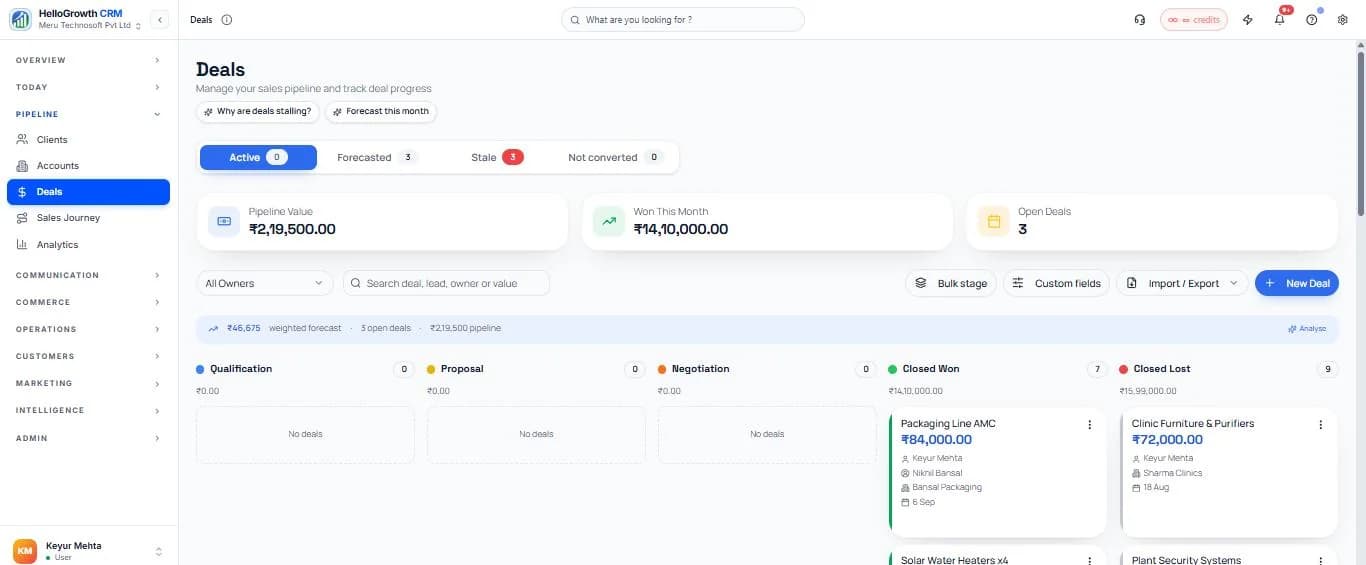Expand the OPERATIONS sidebar section
This screenshot has width=1366, height=565.
click(x=88, y=329)
